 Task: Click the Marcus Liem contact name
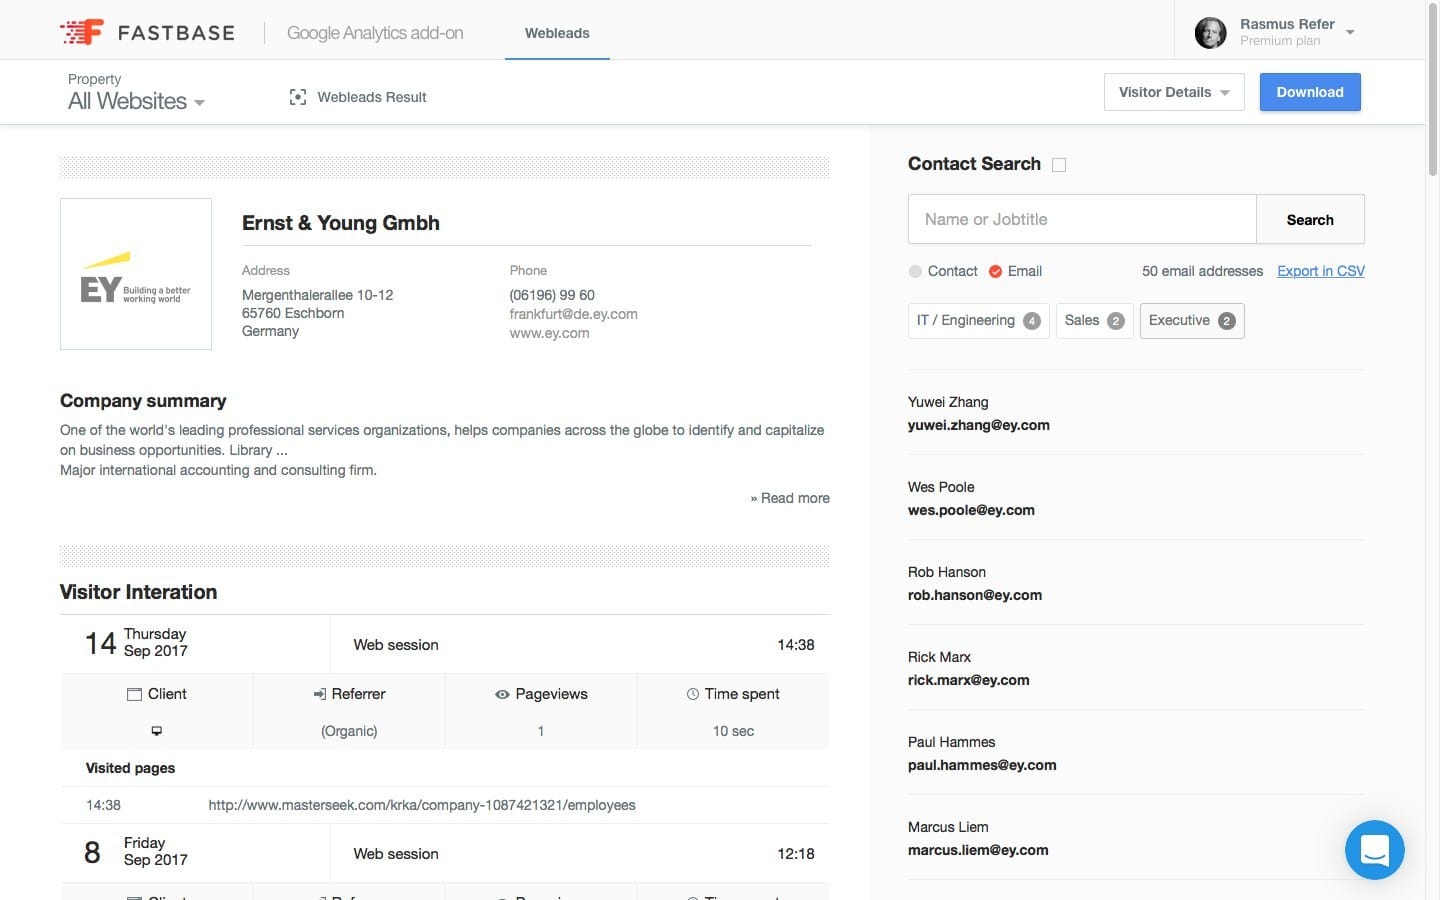[948, 827]
